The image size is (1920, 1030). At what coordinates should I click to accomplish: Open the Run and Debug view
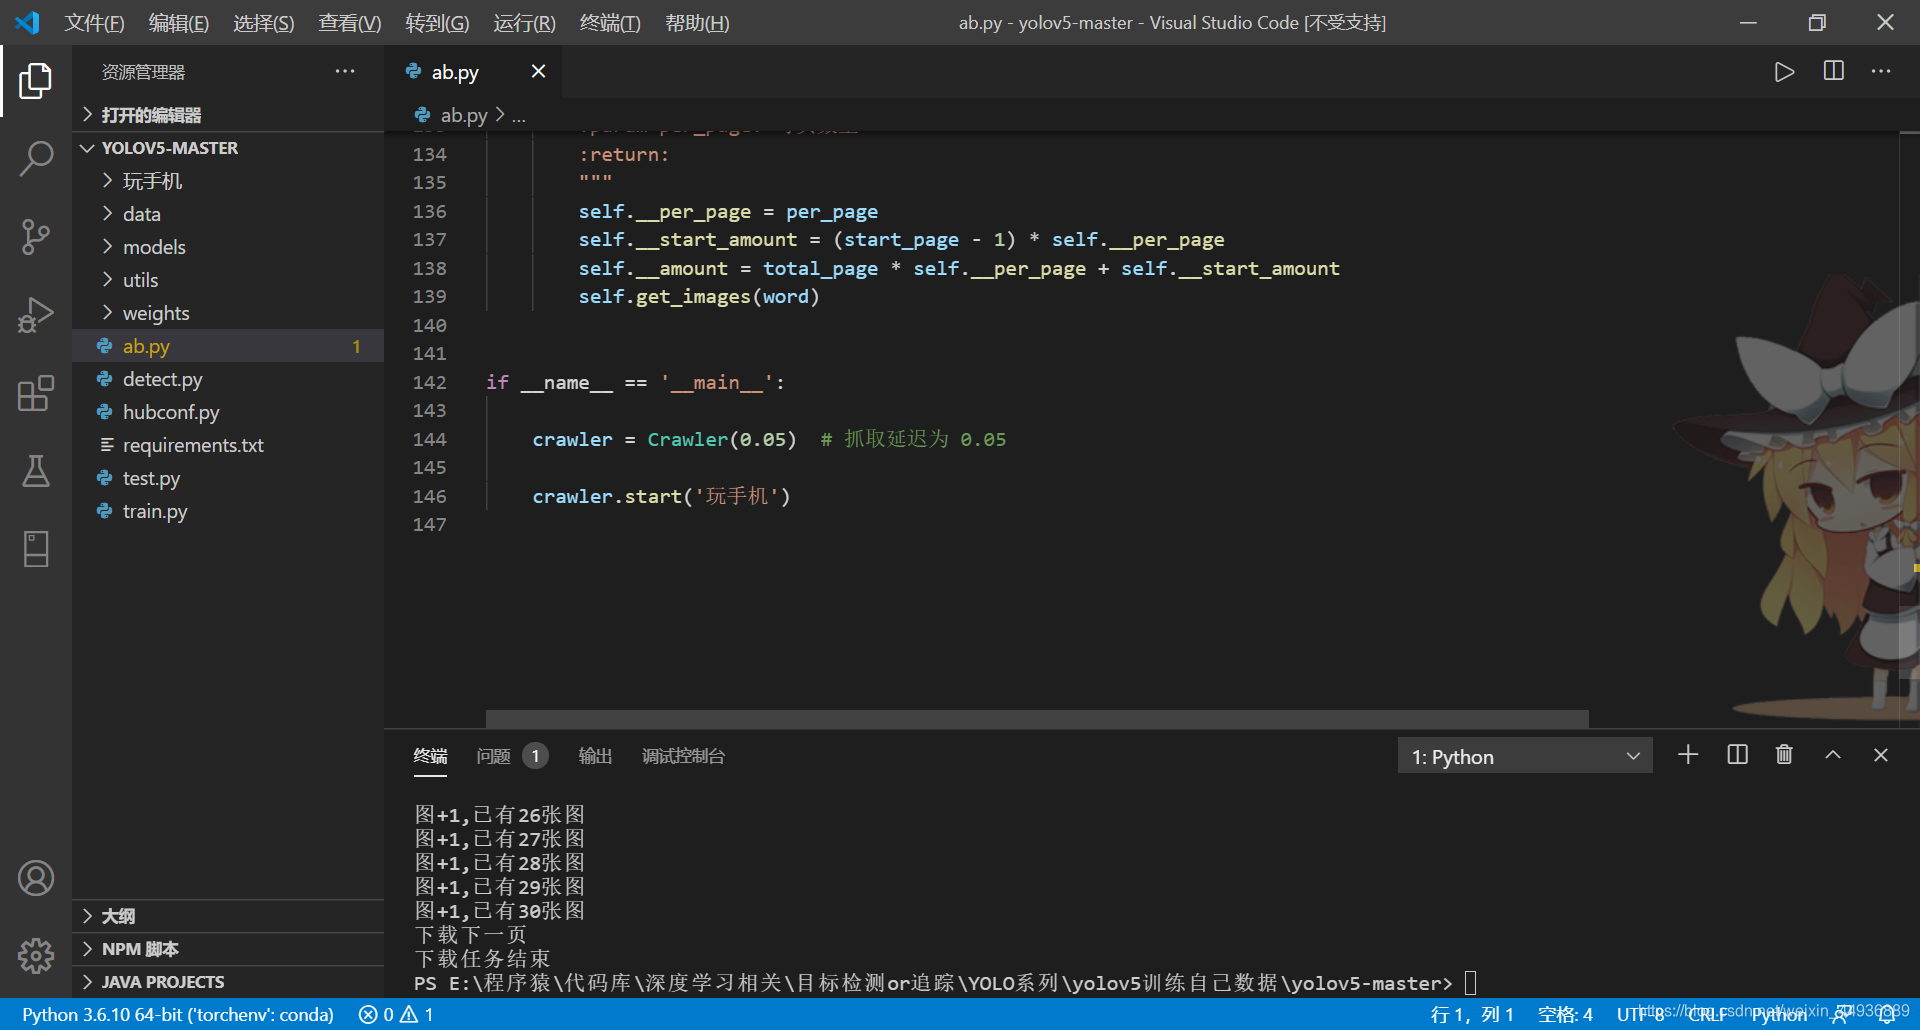pyautogui.click(x=36, y=315)
